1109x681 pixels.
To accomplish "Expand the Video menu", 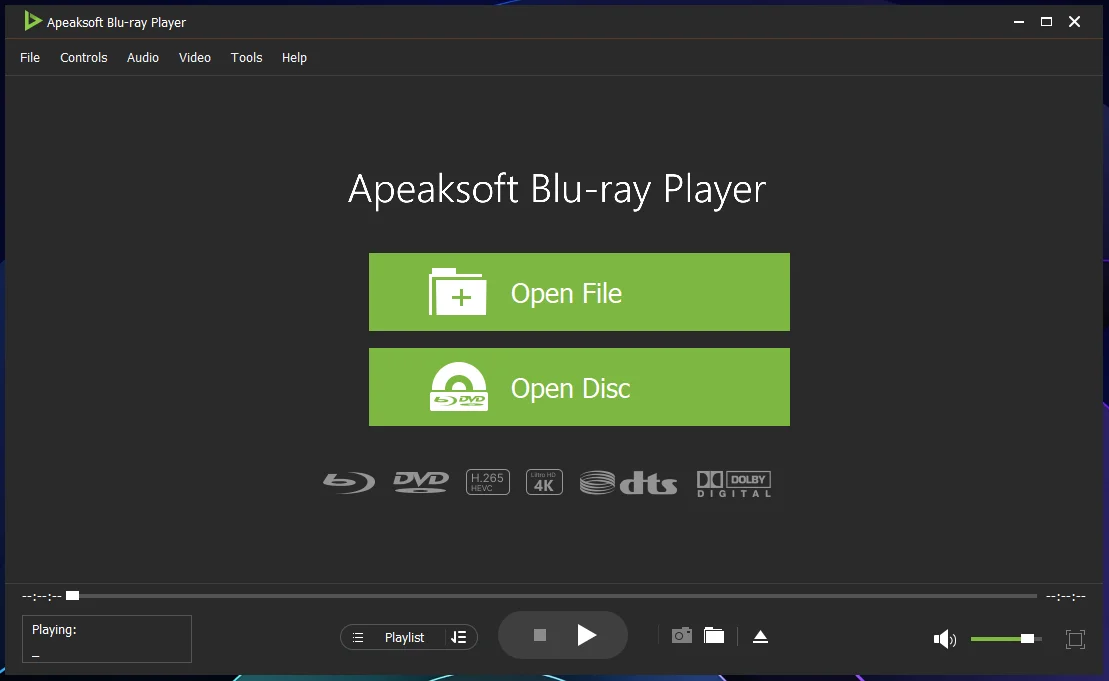I will click(x=194, y=57).
